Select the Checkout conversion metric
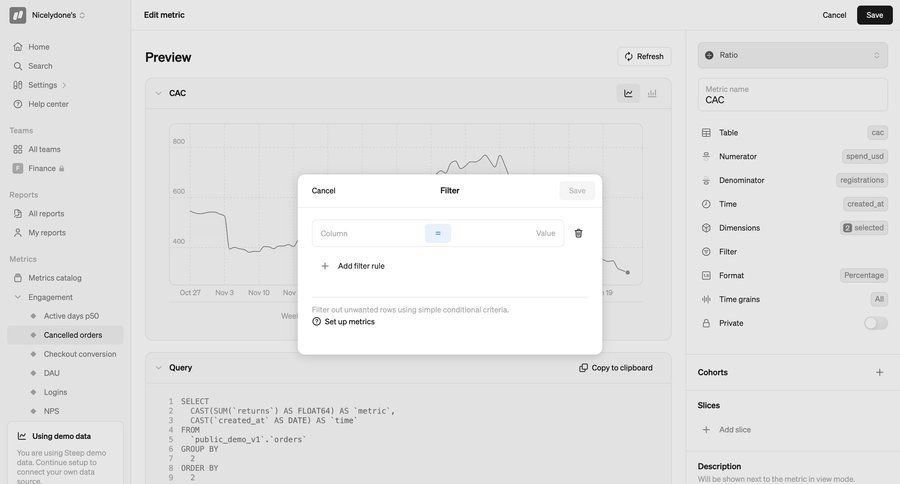Image resolution: width=900 pixels, height=484 pixels. pyautogui.click(x=80, y=354)
